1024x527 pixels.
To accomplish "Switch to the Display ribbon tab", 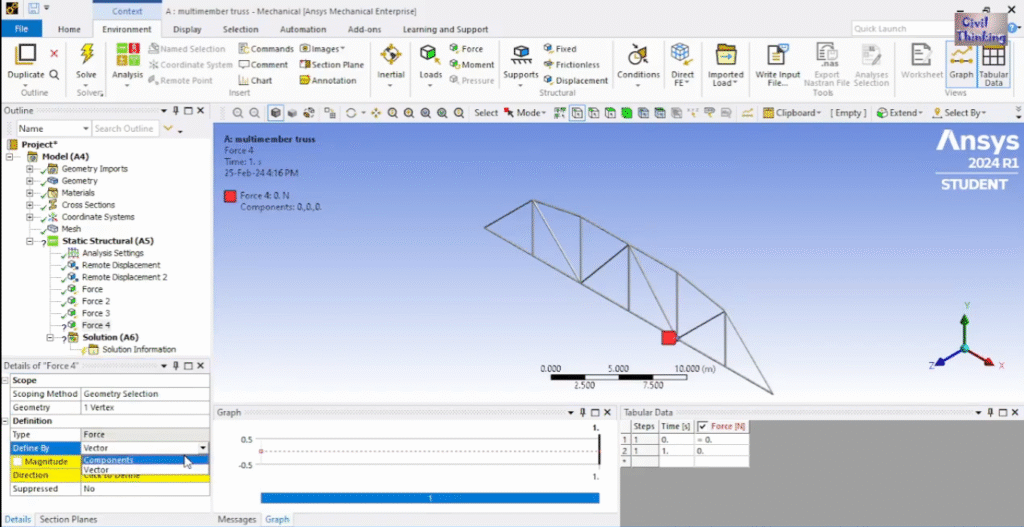I will [x=186, y=29].
